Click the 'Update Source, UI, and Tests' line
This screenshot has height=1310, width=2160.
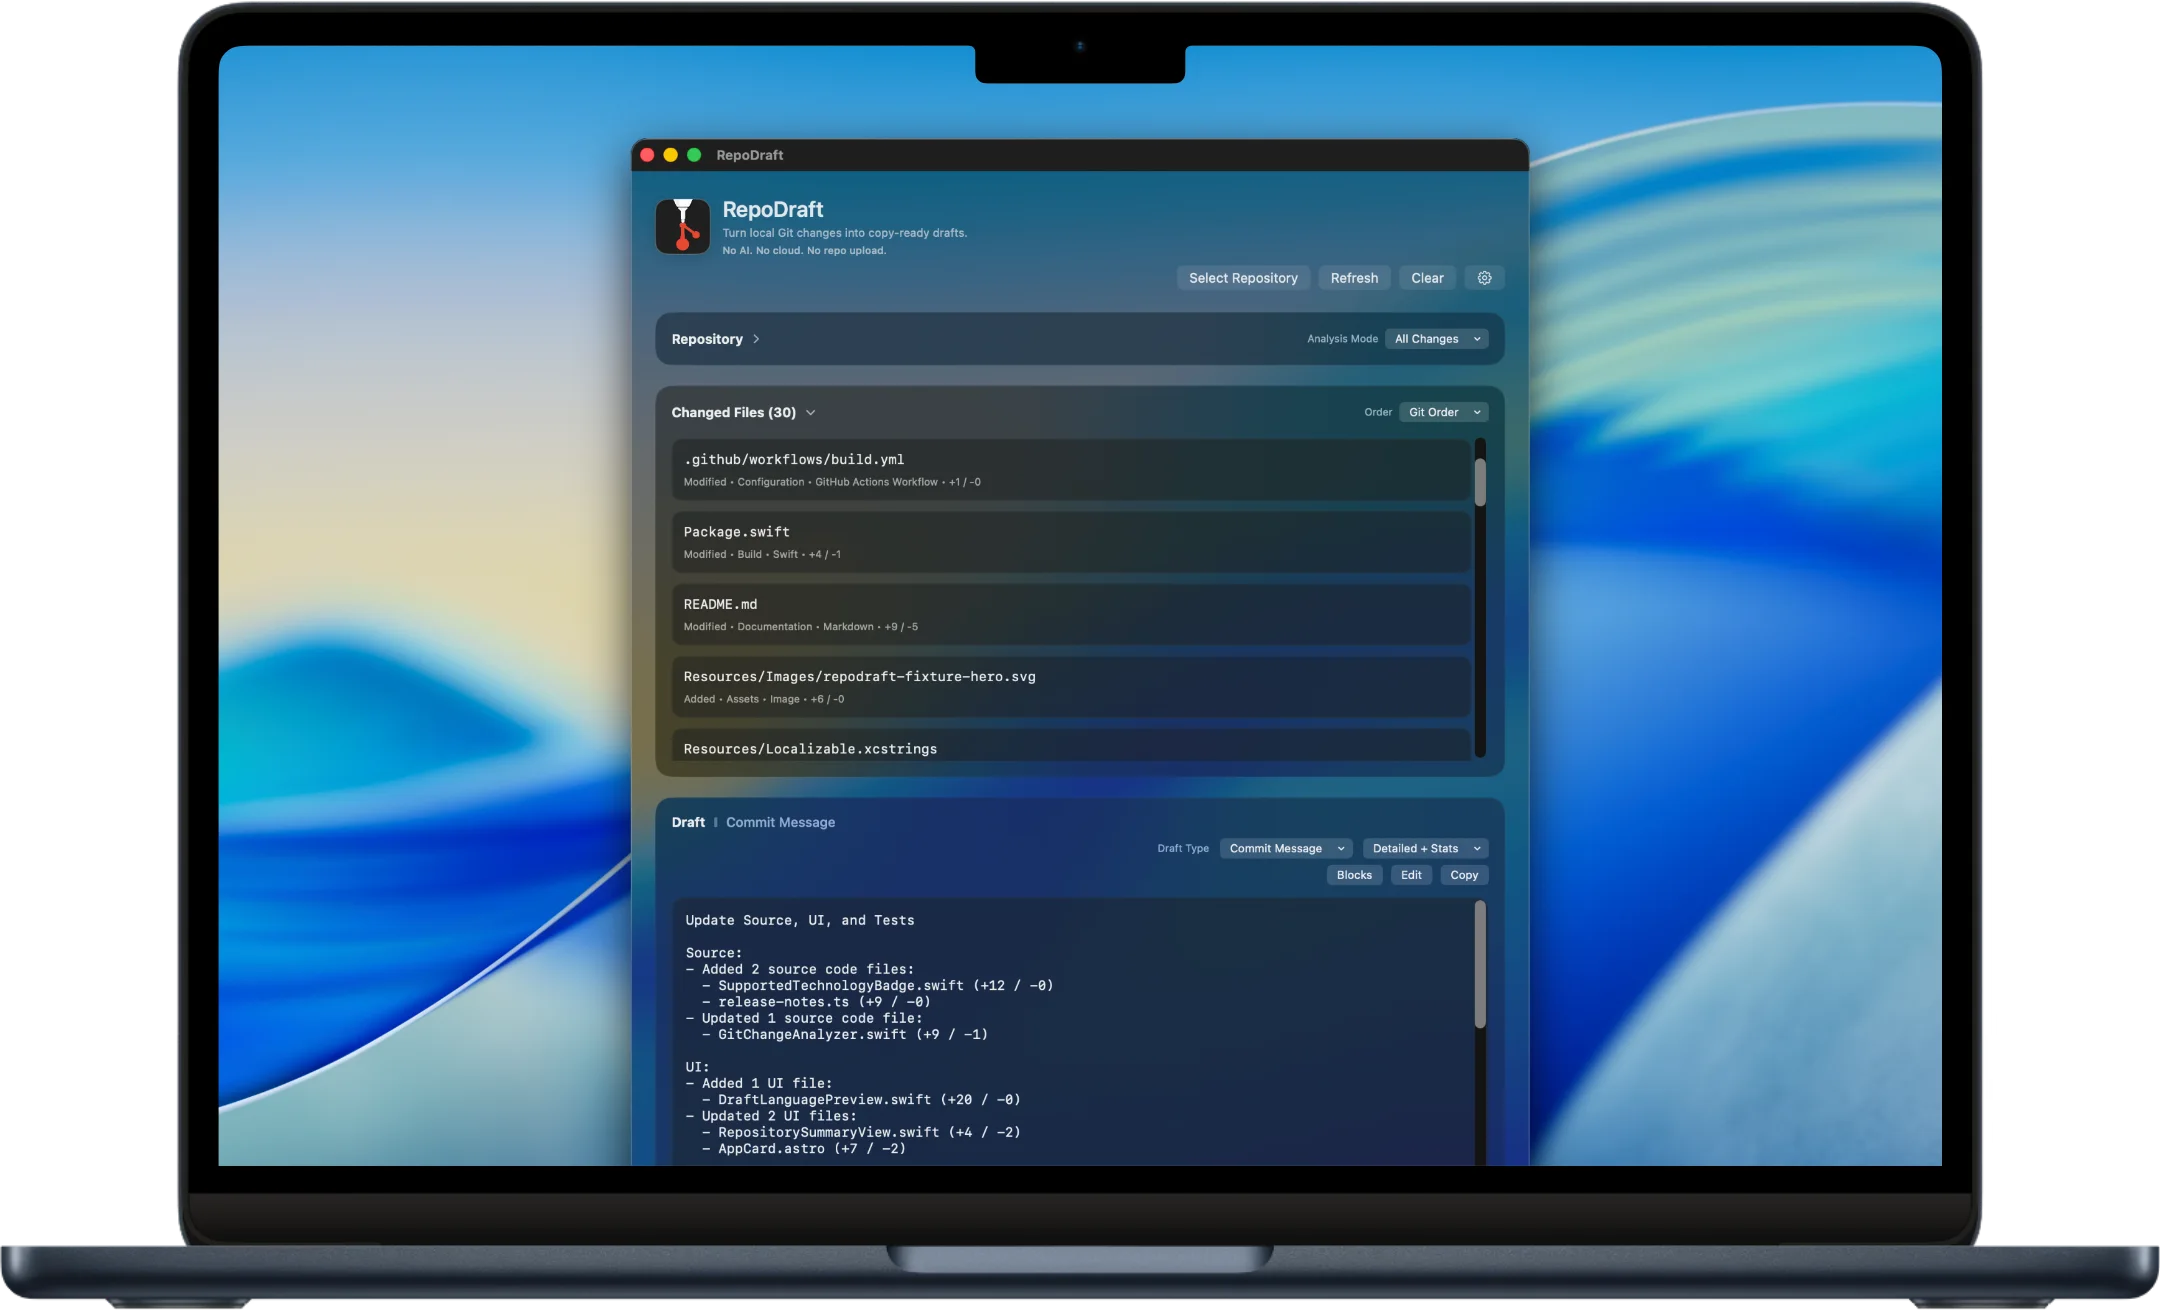pos(800,920)
